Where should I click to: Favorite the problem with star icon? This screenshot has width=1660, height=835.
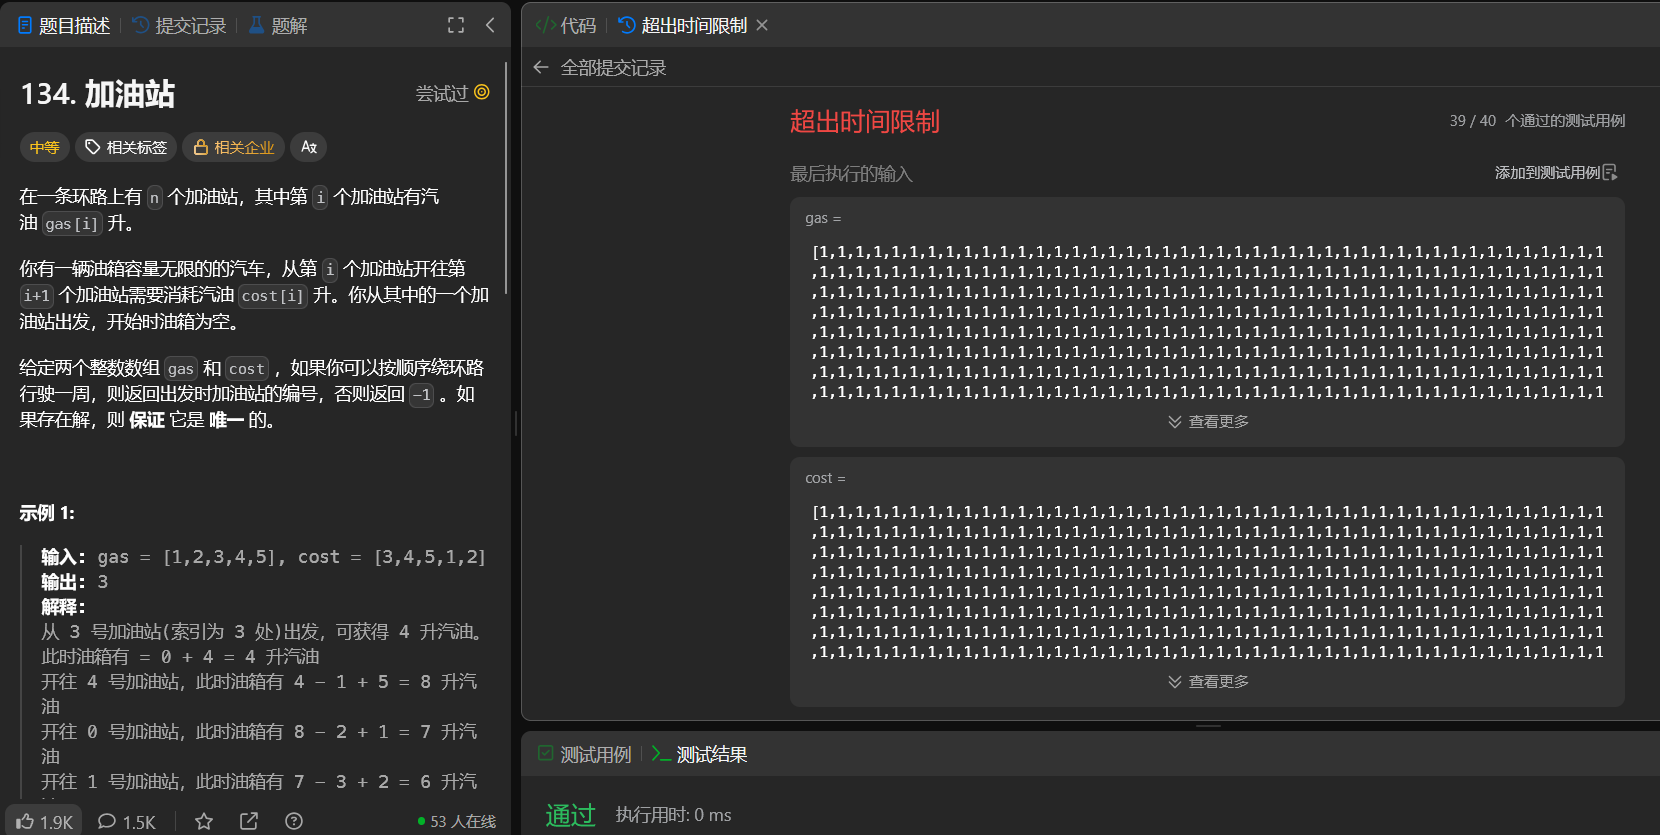click(x=204, y=821)
